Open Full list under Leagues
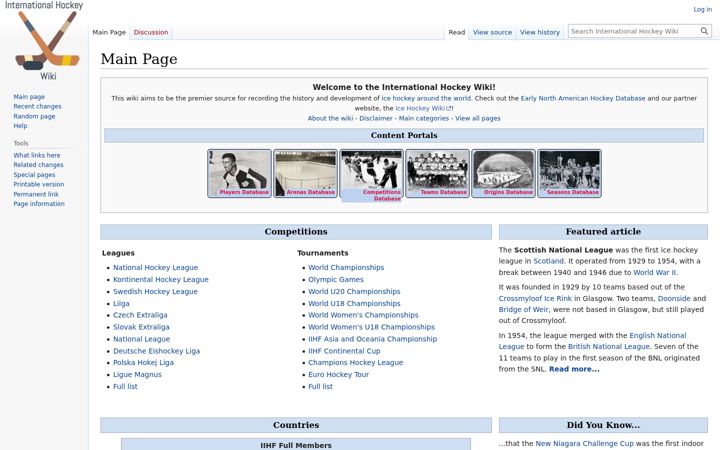 pos(125,386)
